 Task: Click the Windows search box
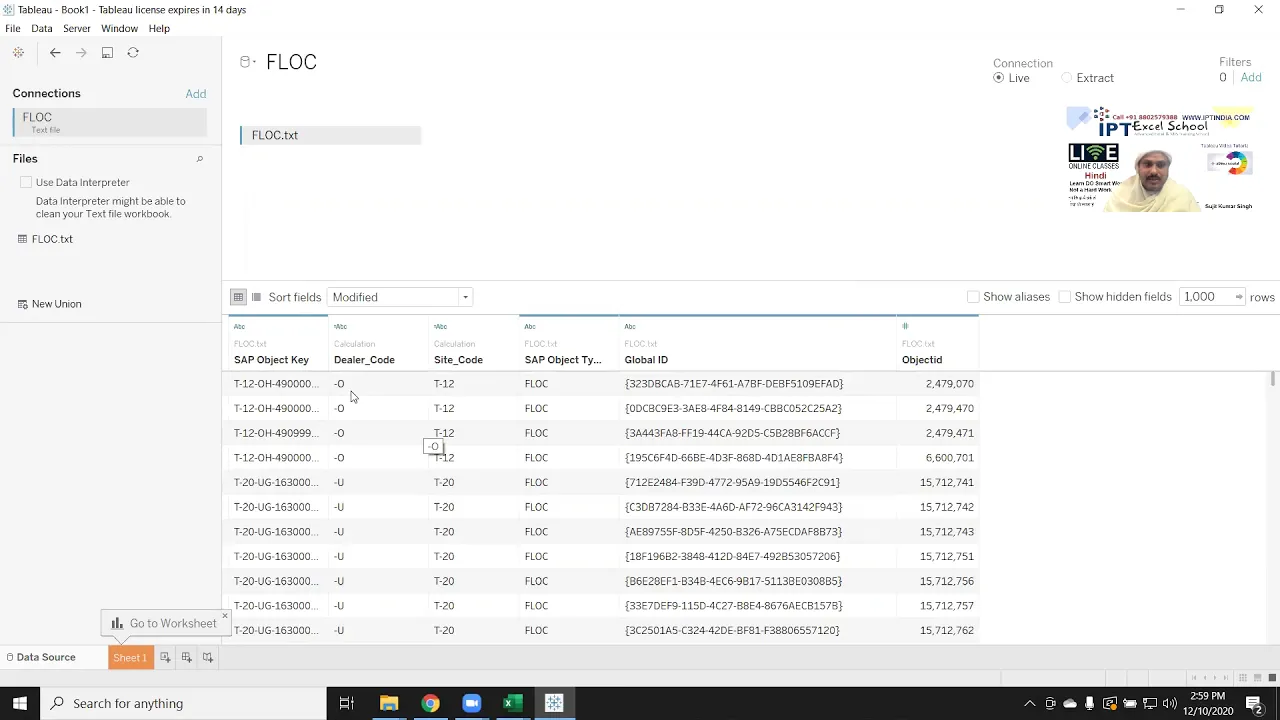pos(183,703)
